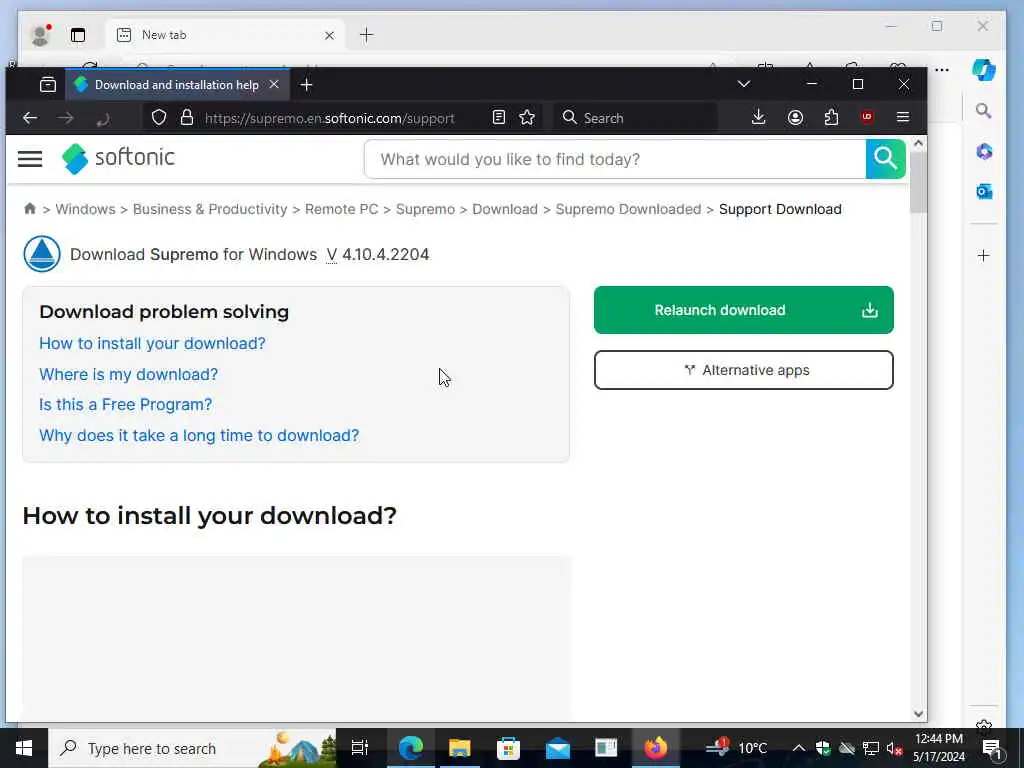1024x768 pixels.
Task: Click the page scrollbar down arrow
Action: [x=918, y=714]
